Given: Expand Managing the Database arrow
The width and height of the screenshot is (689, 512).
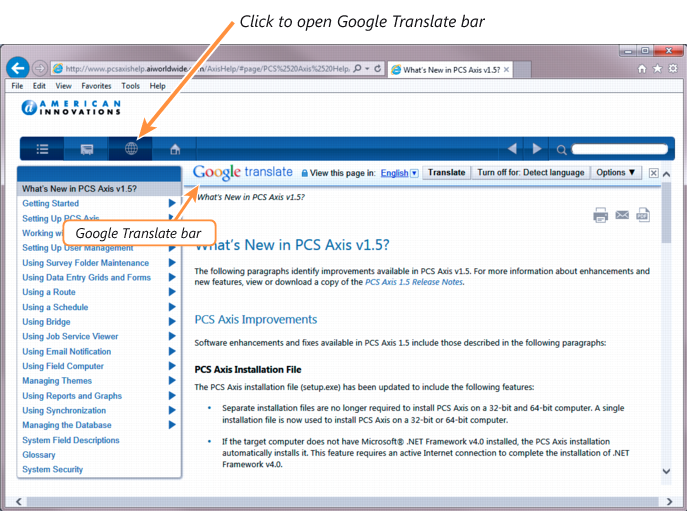Looking at the screenshot, I should click(172, 425).
